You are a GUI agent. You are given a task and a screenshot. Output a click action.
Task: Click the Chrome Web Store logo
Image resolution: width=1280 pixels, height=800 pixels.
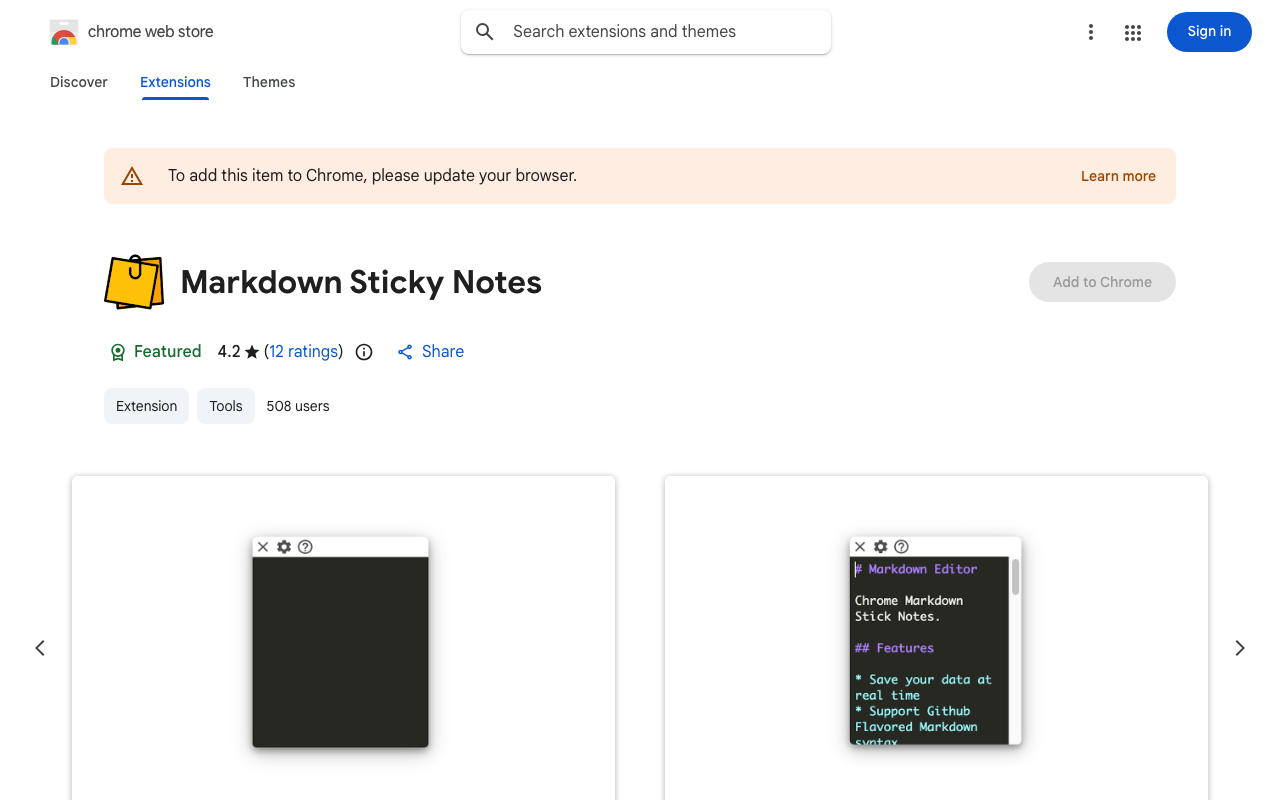pyautogui.click(x=64, y=32)
